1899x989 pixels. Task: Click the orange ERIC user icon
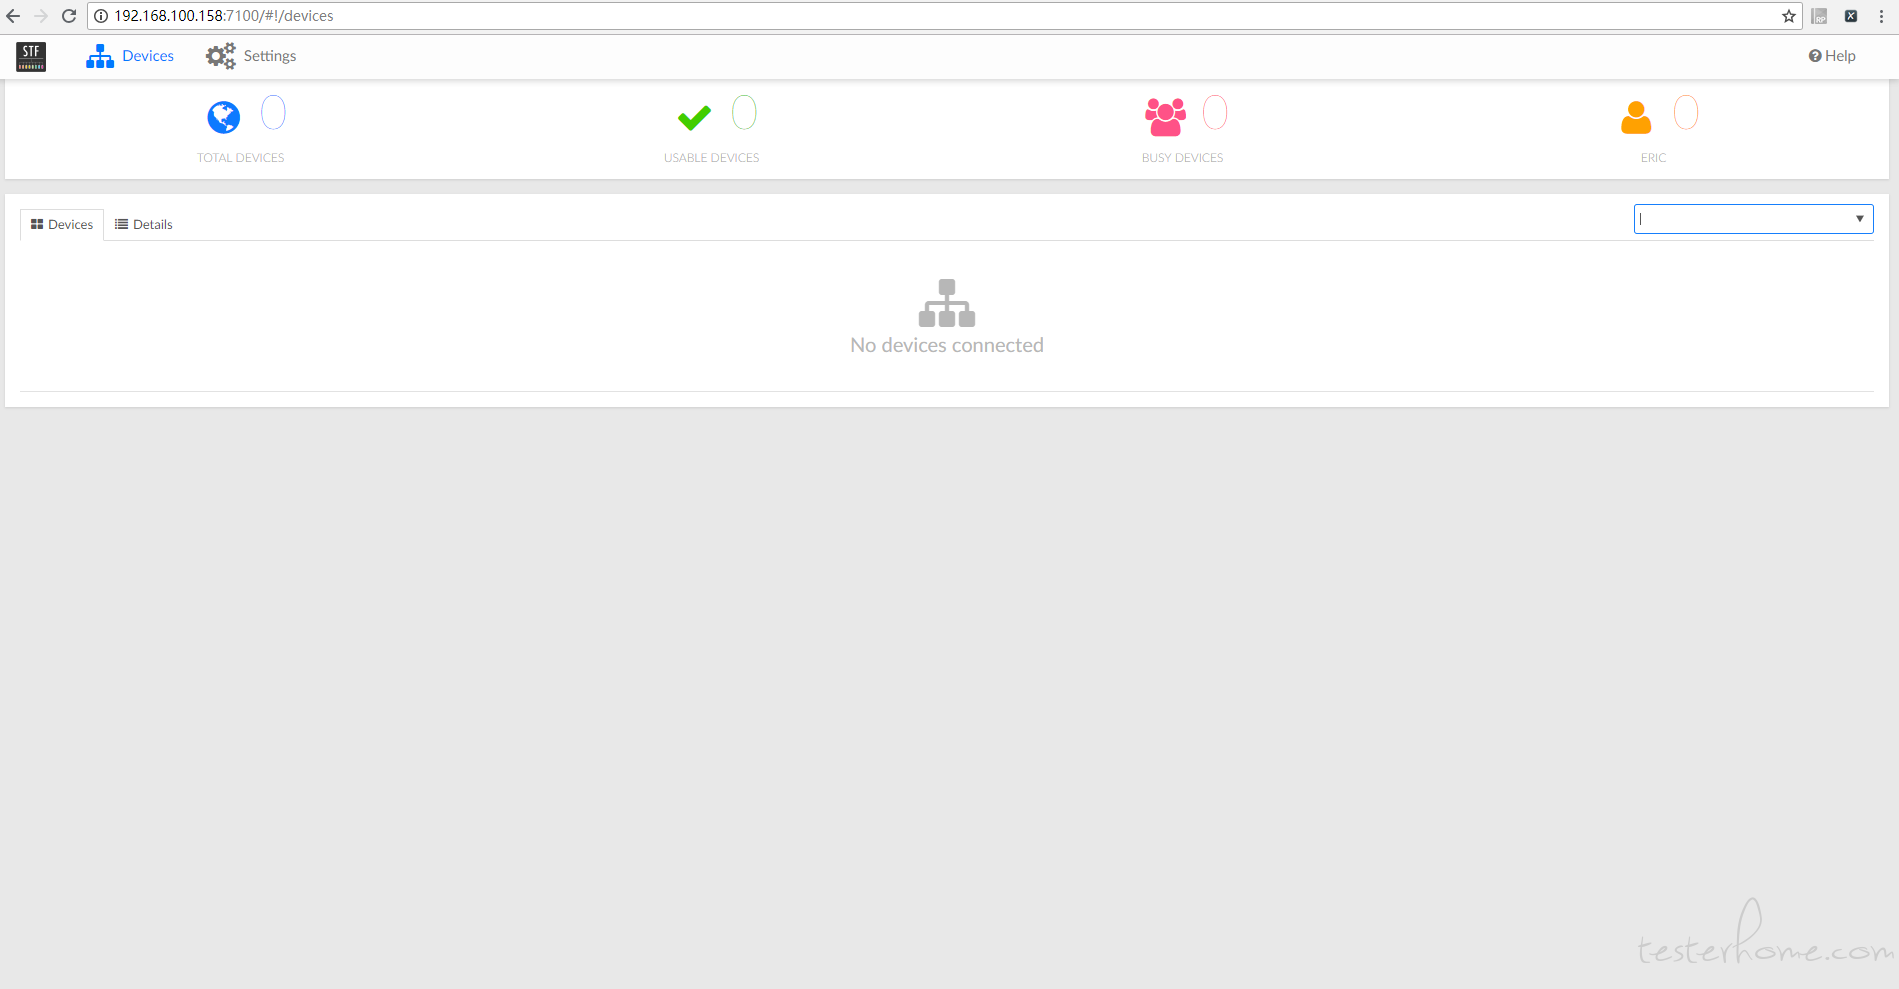(1636, 117)
